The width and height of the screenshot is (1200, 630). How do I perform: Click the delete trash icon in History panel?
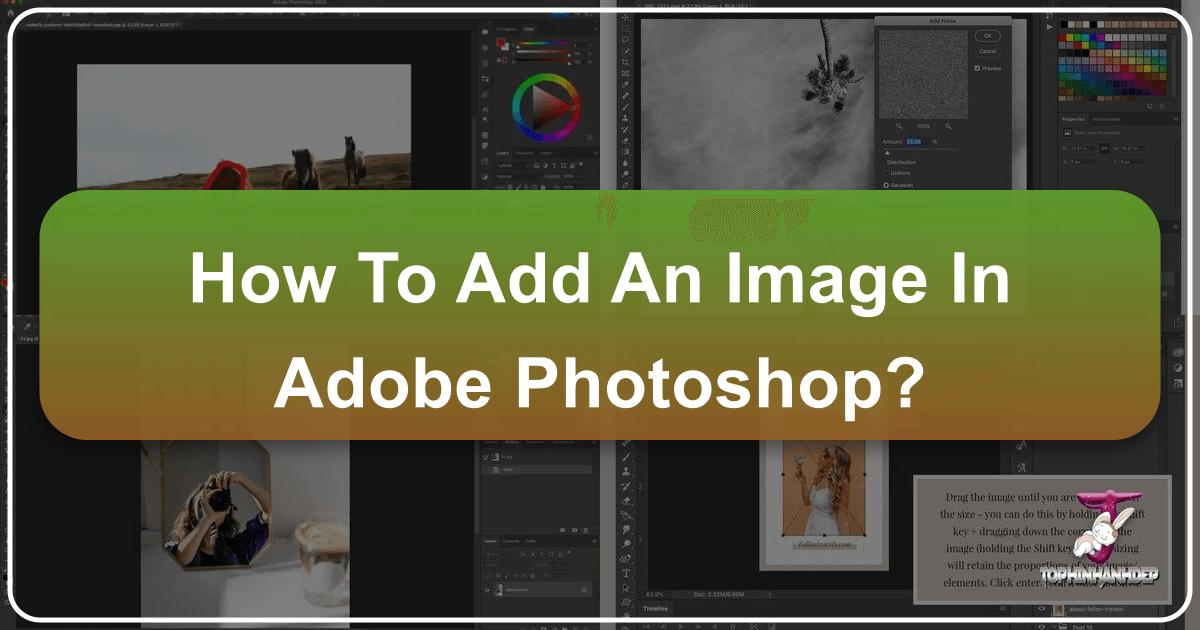586,529
